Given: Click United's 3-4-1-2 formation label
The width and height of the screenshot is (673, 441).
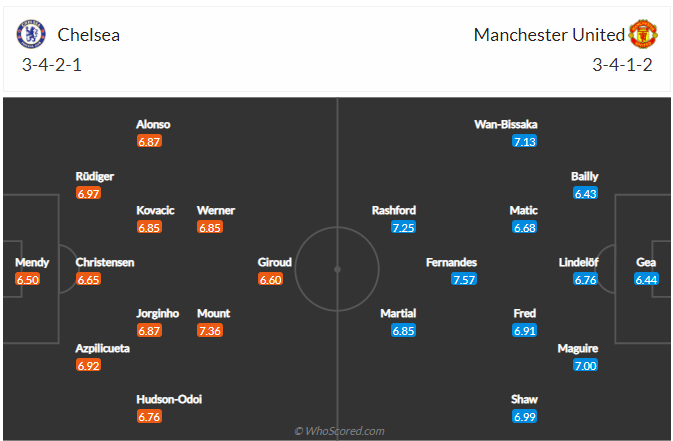Looking at the screenshot, I should pos(623,66).
